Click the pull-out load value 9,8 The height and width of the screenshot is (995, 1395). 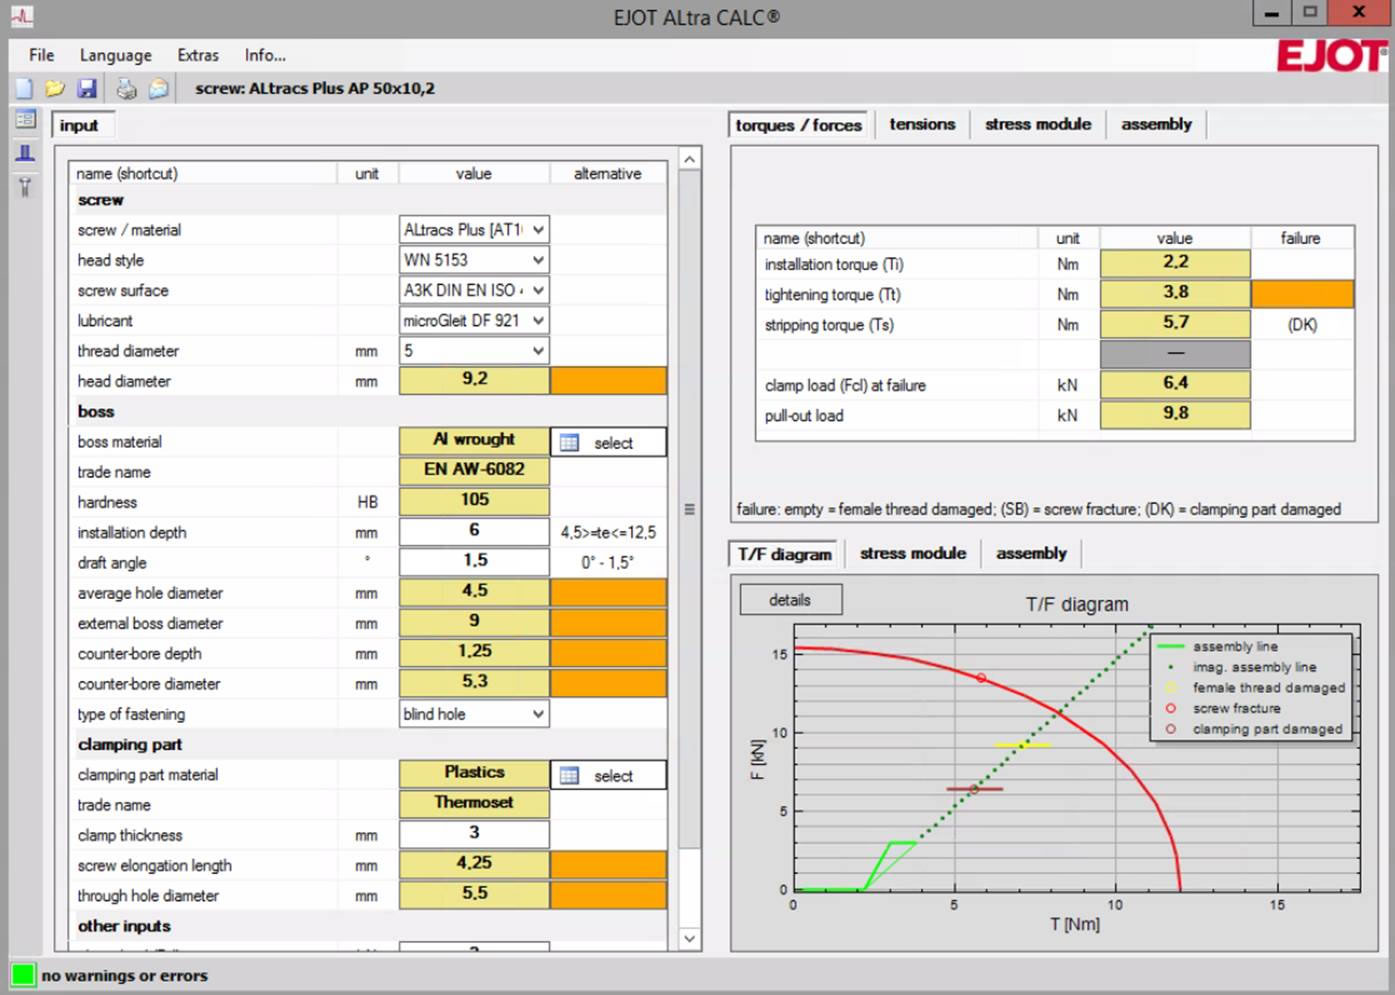coord(1175,414)
